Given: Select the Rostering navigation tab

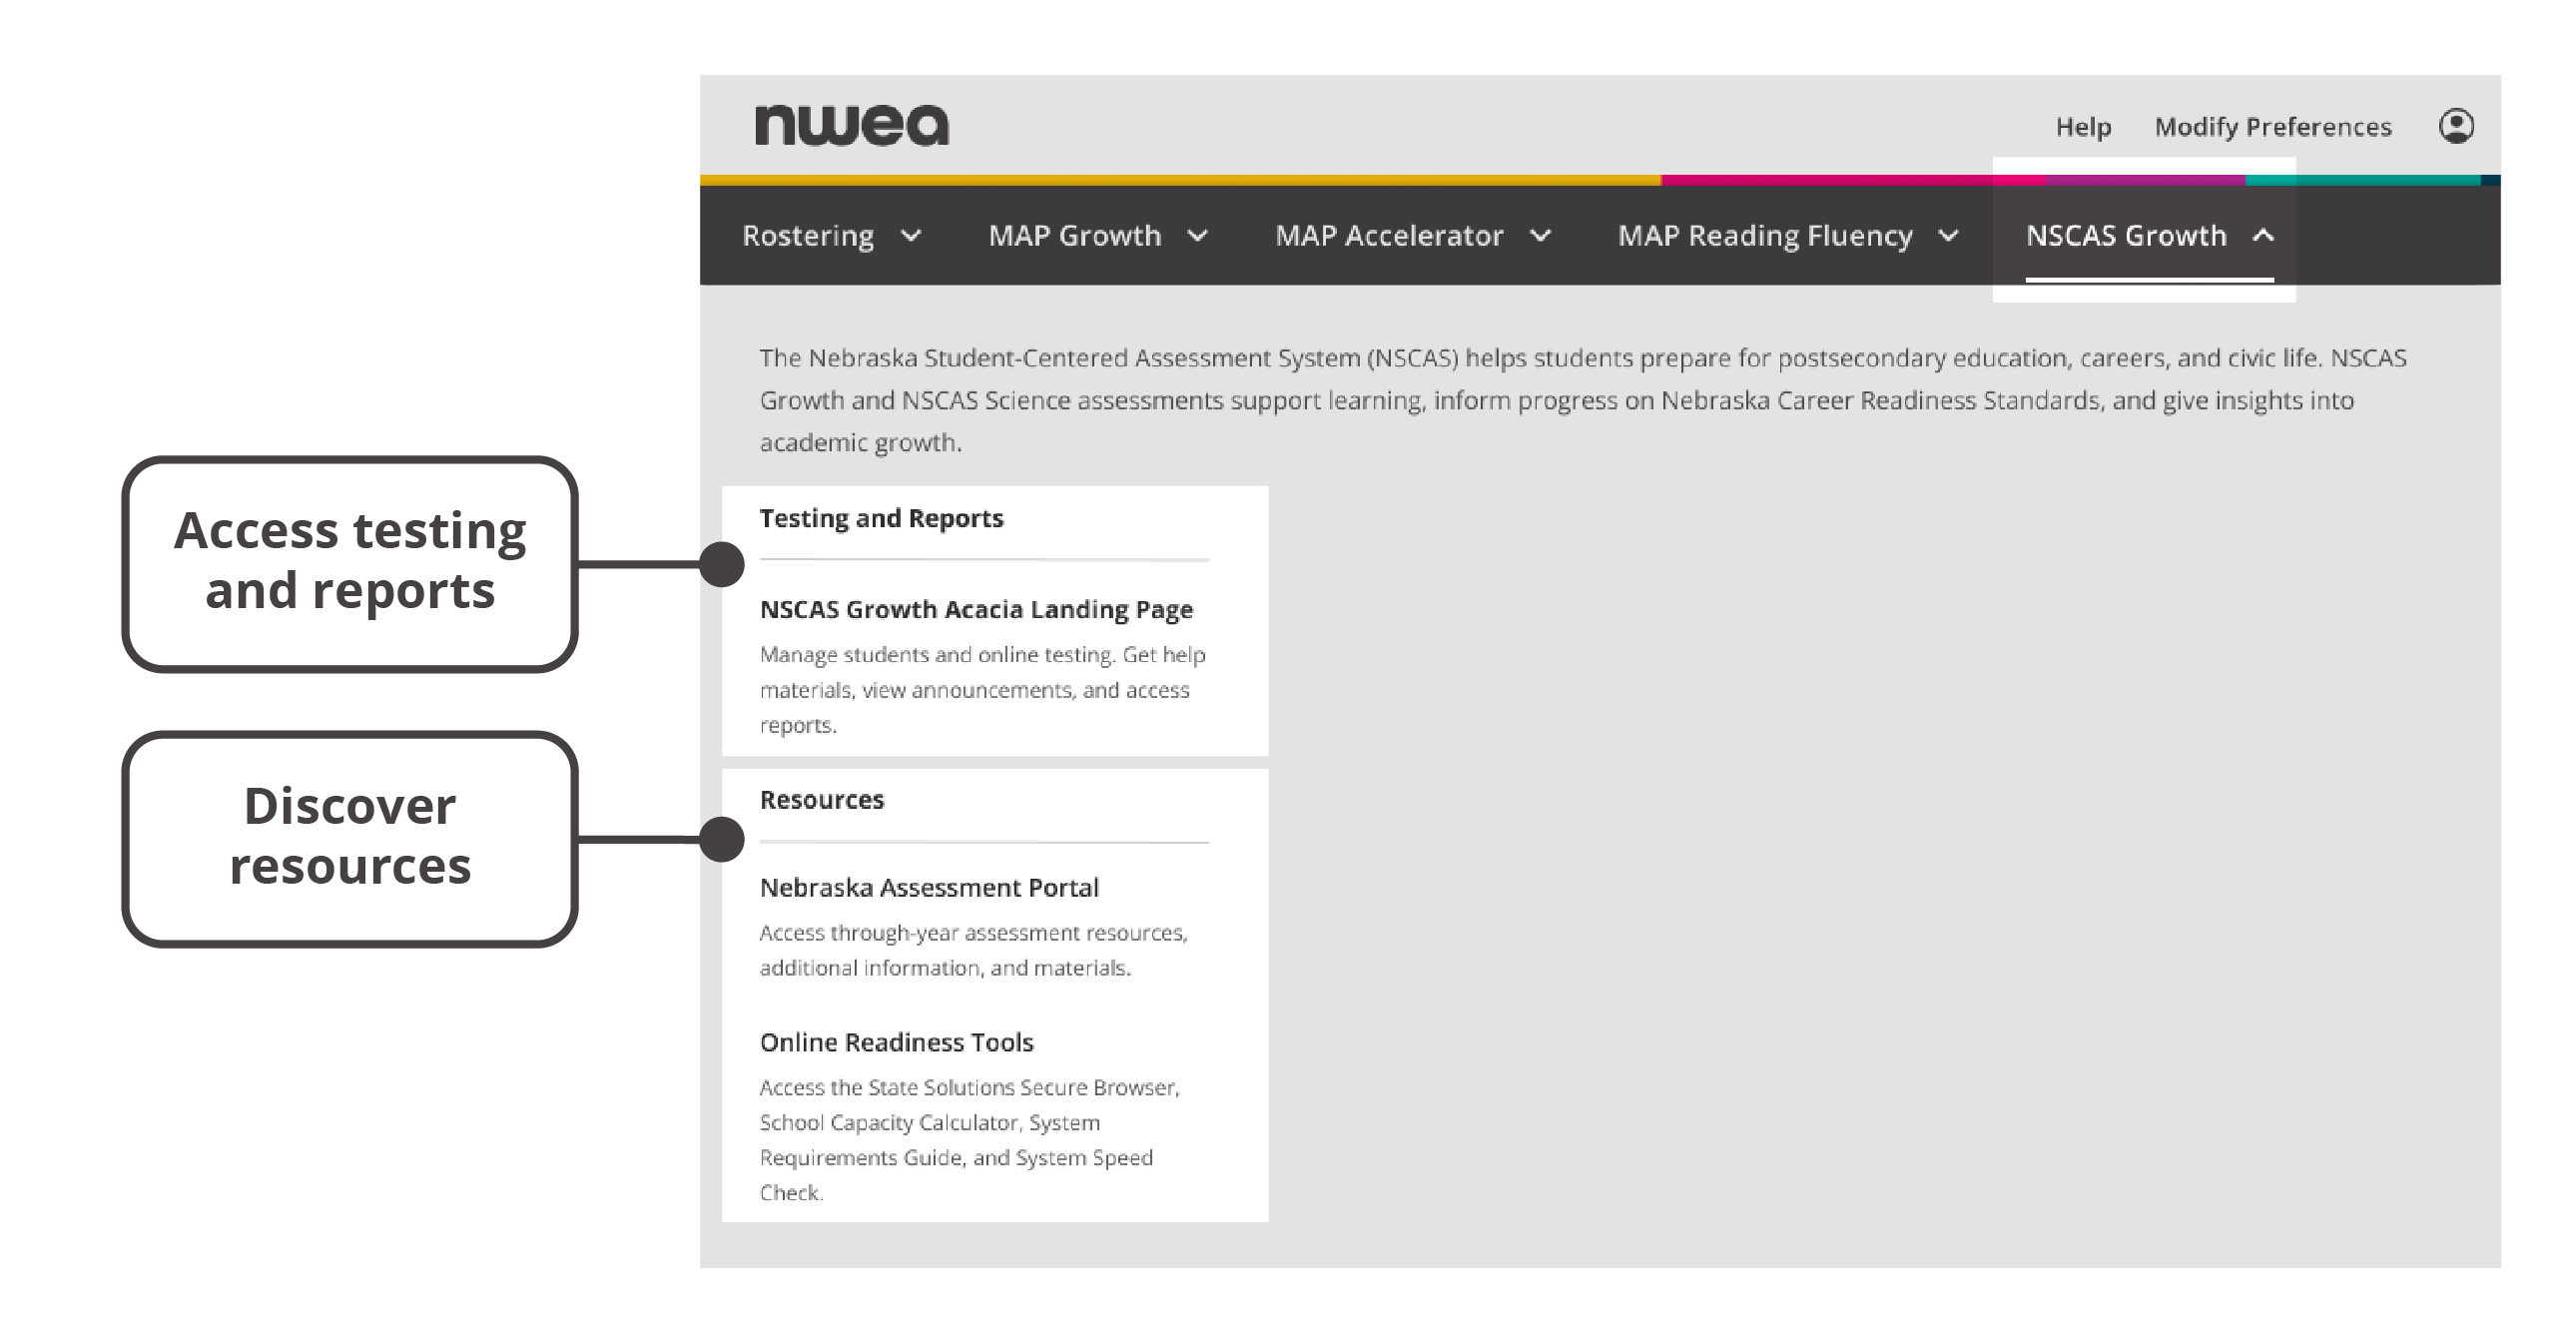Looking at the screenshot, I should 808,236.
